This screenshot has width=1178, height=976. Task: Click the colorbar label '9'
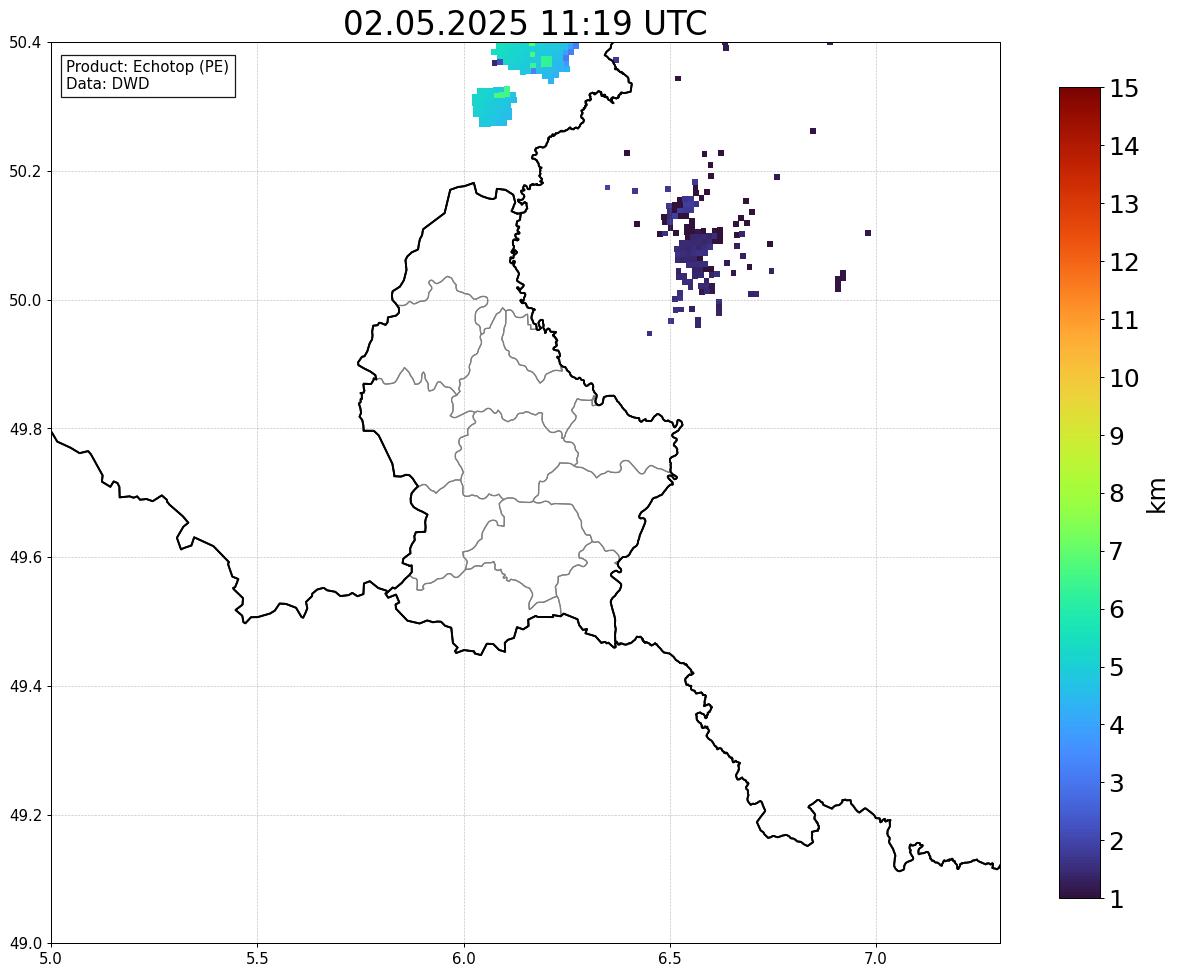pyautogui.click(x=1117, y=436)
